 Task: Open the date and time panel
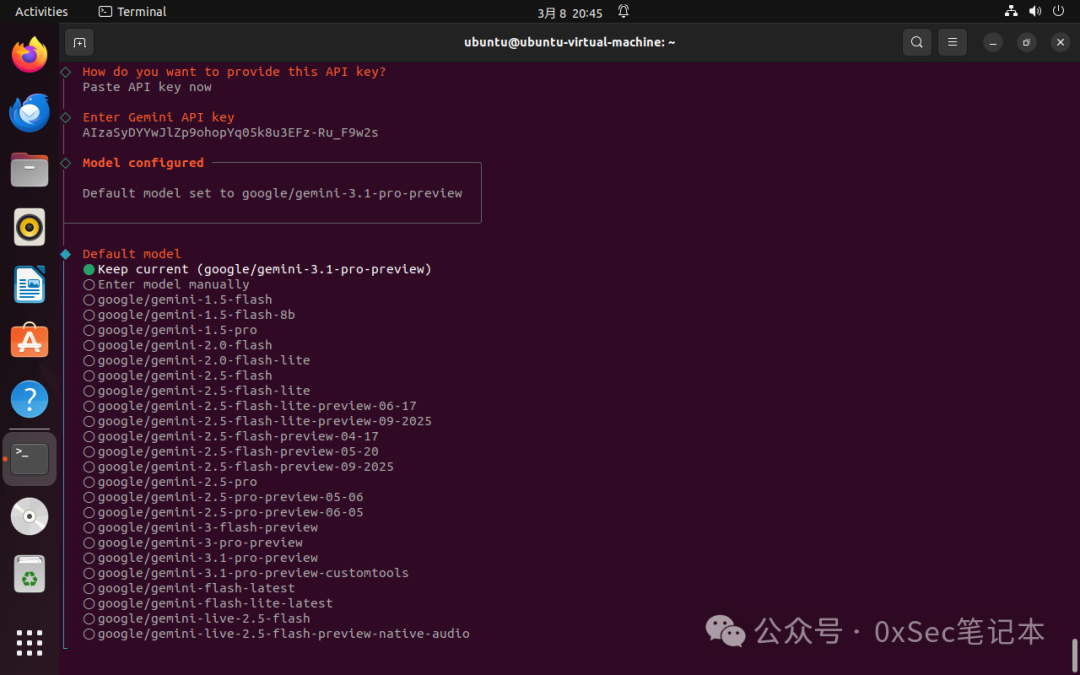[x=570, y=12]
